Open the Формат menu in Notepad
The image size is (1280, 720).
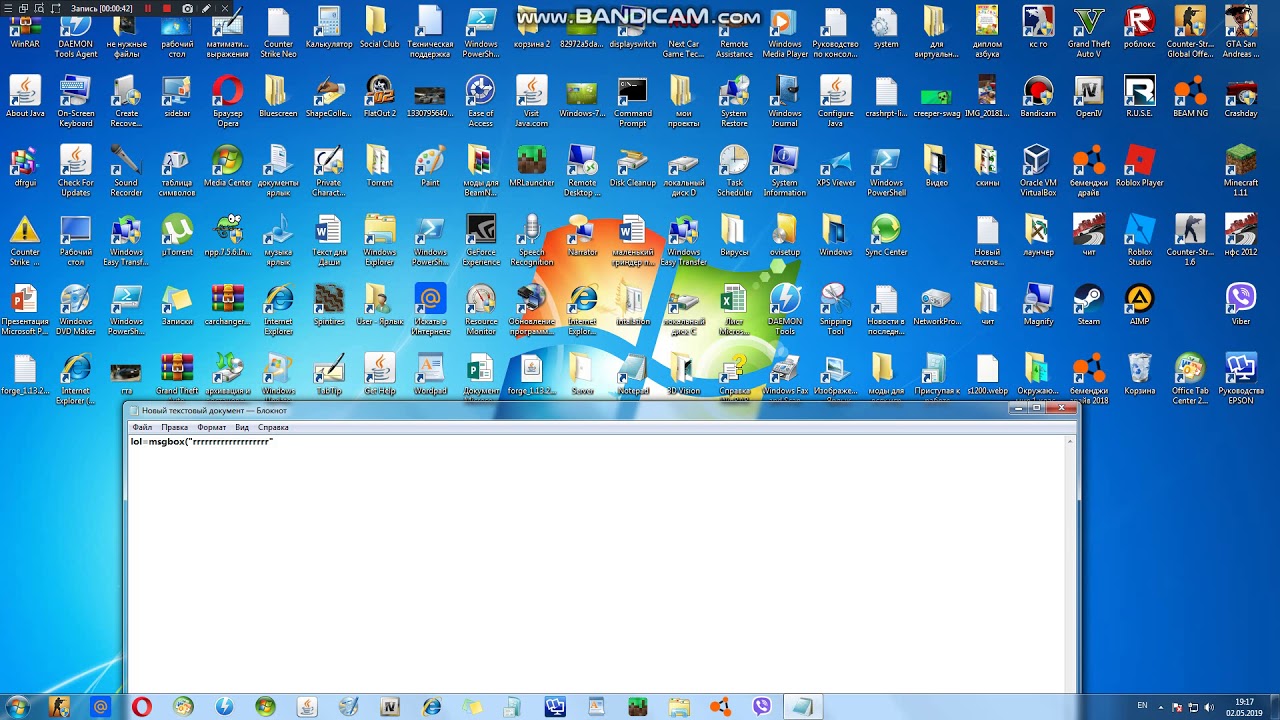[211, 427]
